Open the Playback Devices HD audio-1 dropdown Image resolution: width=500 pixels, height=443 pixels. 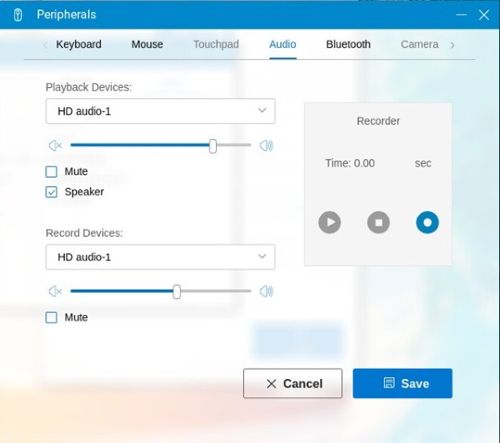pyautogui.click(x=160, y=111)
